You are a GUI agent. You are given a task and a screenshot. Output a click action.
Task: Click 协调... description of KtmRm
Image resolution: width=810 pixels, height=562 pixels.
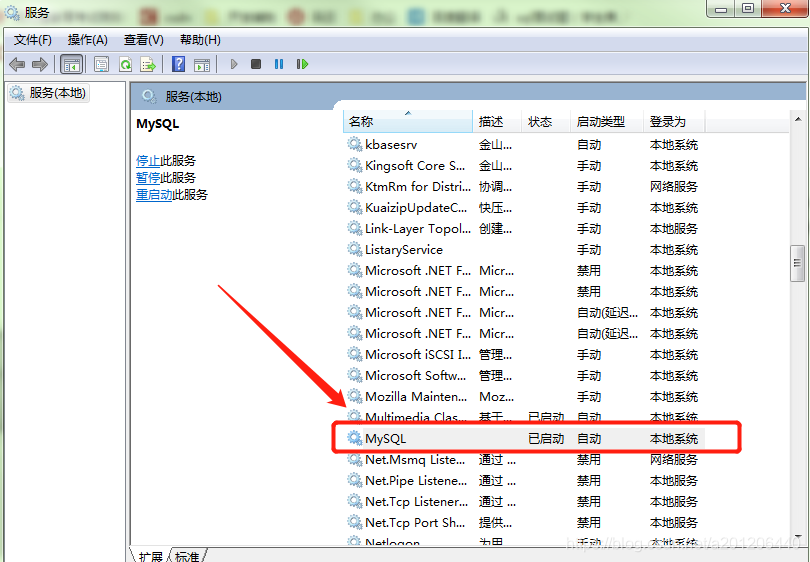point(495,186)
